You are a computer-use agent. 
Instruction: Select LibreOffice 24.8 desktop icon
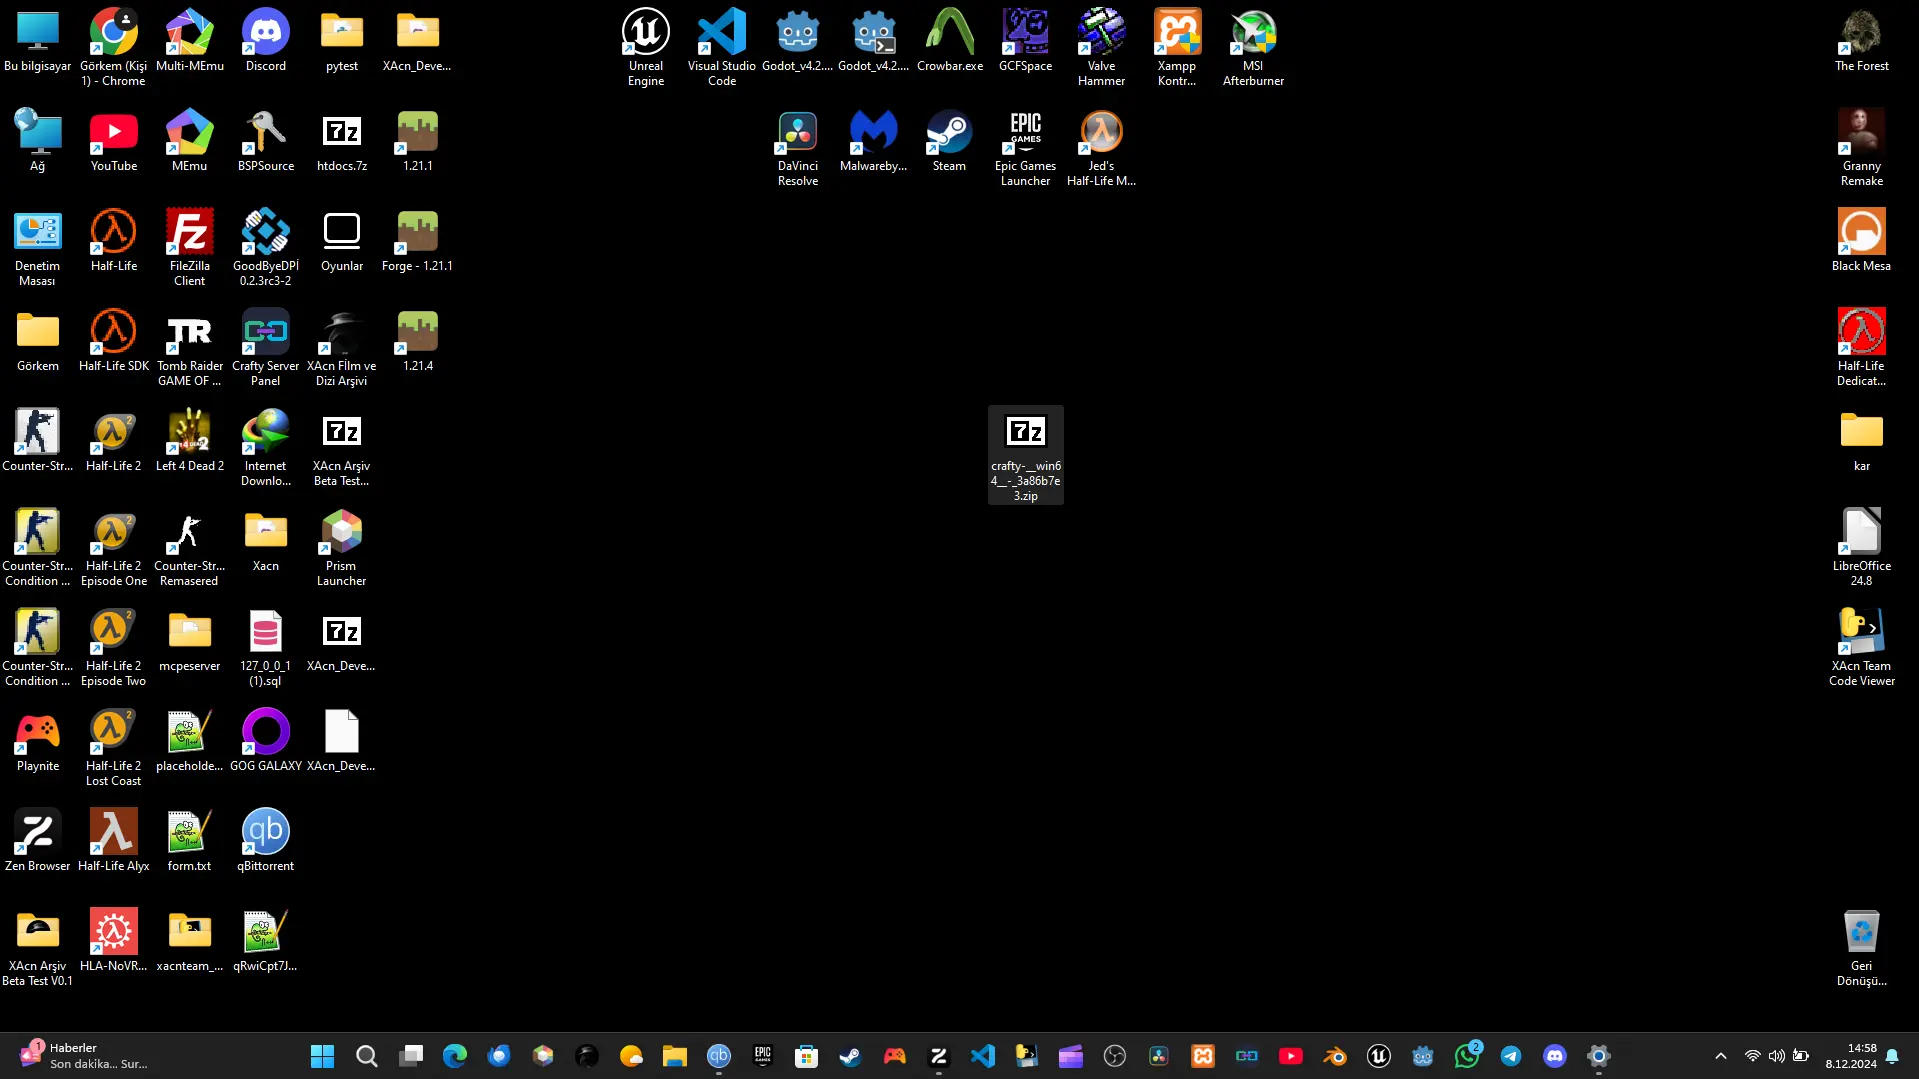point(1861,547)
